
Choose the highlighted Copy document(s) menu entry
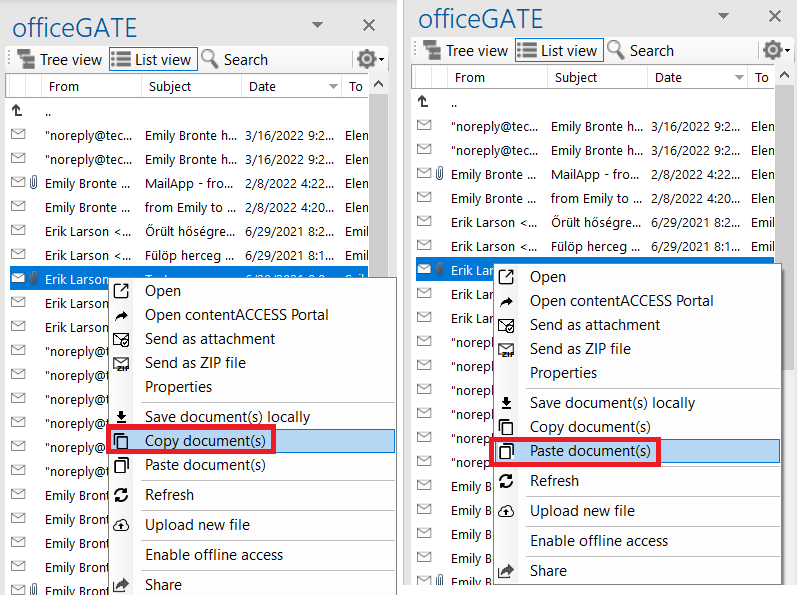click(x=205, y=441)
